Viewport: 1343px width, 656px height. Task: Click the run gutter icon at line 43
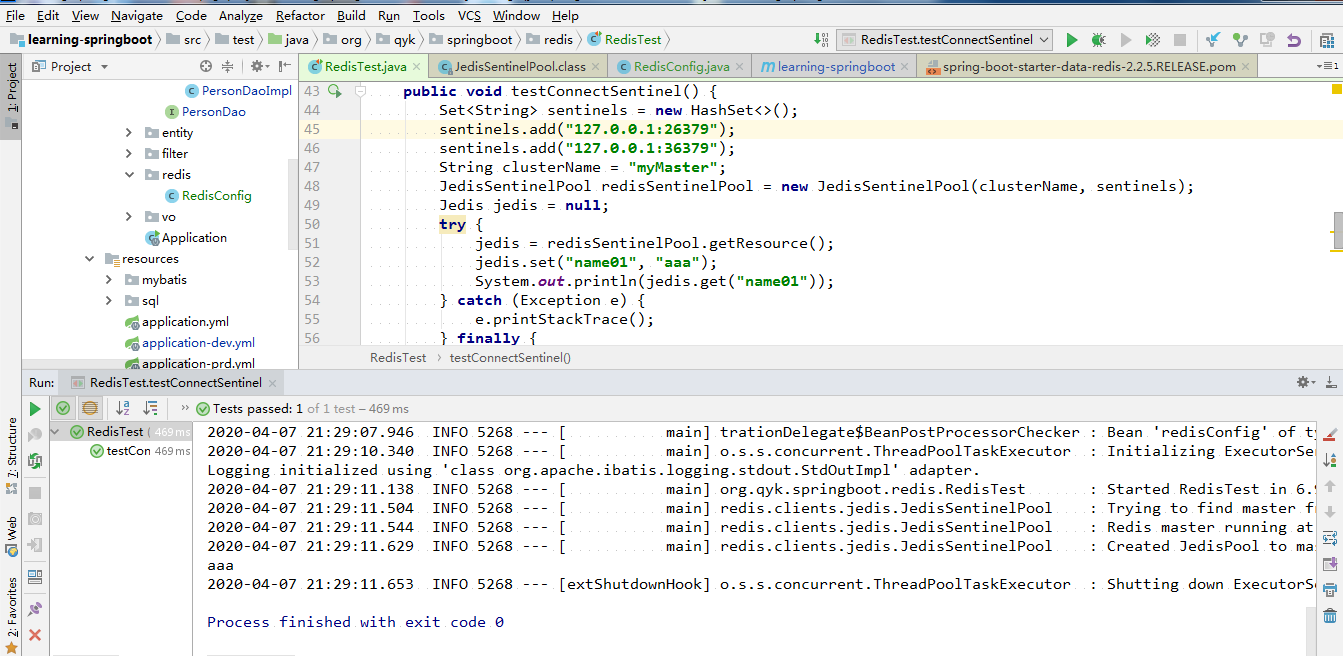(335, 91)
